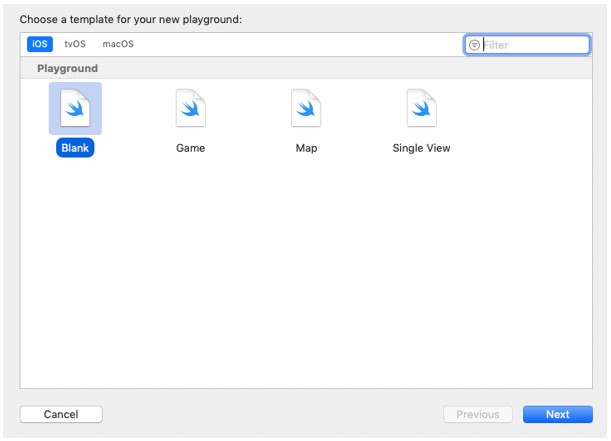
Task: Proceed with the Next button
Action: [x=558, y=414]
